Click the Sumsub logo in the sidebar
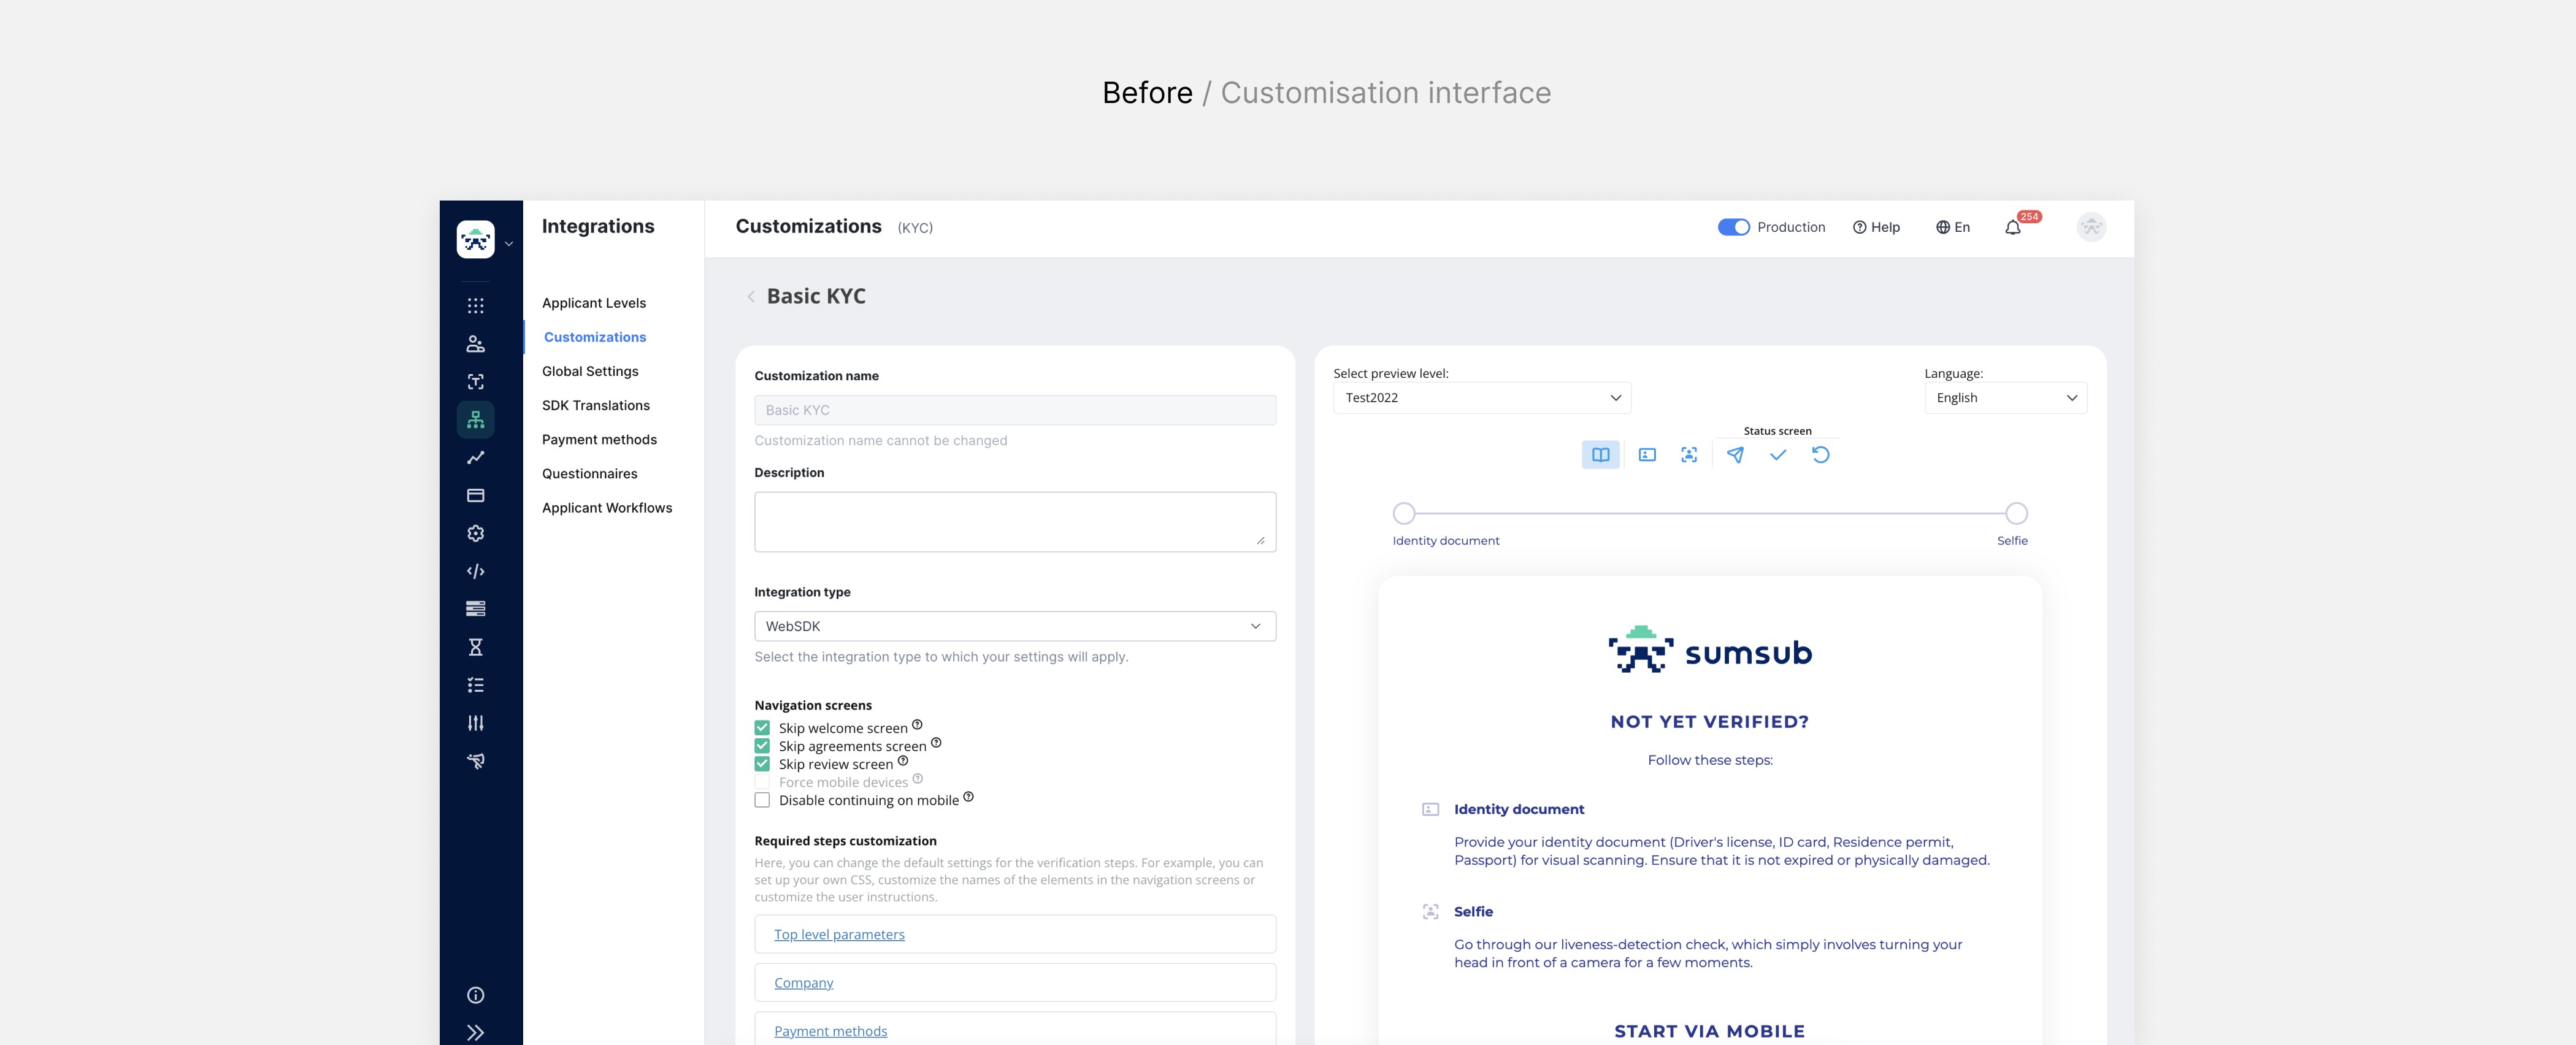 coord(475,240)
